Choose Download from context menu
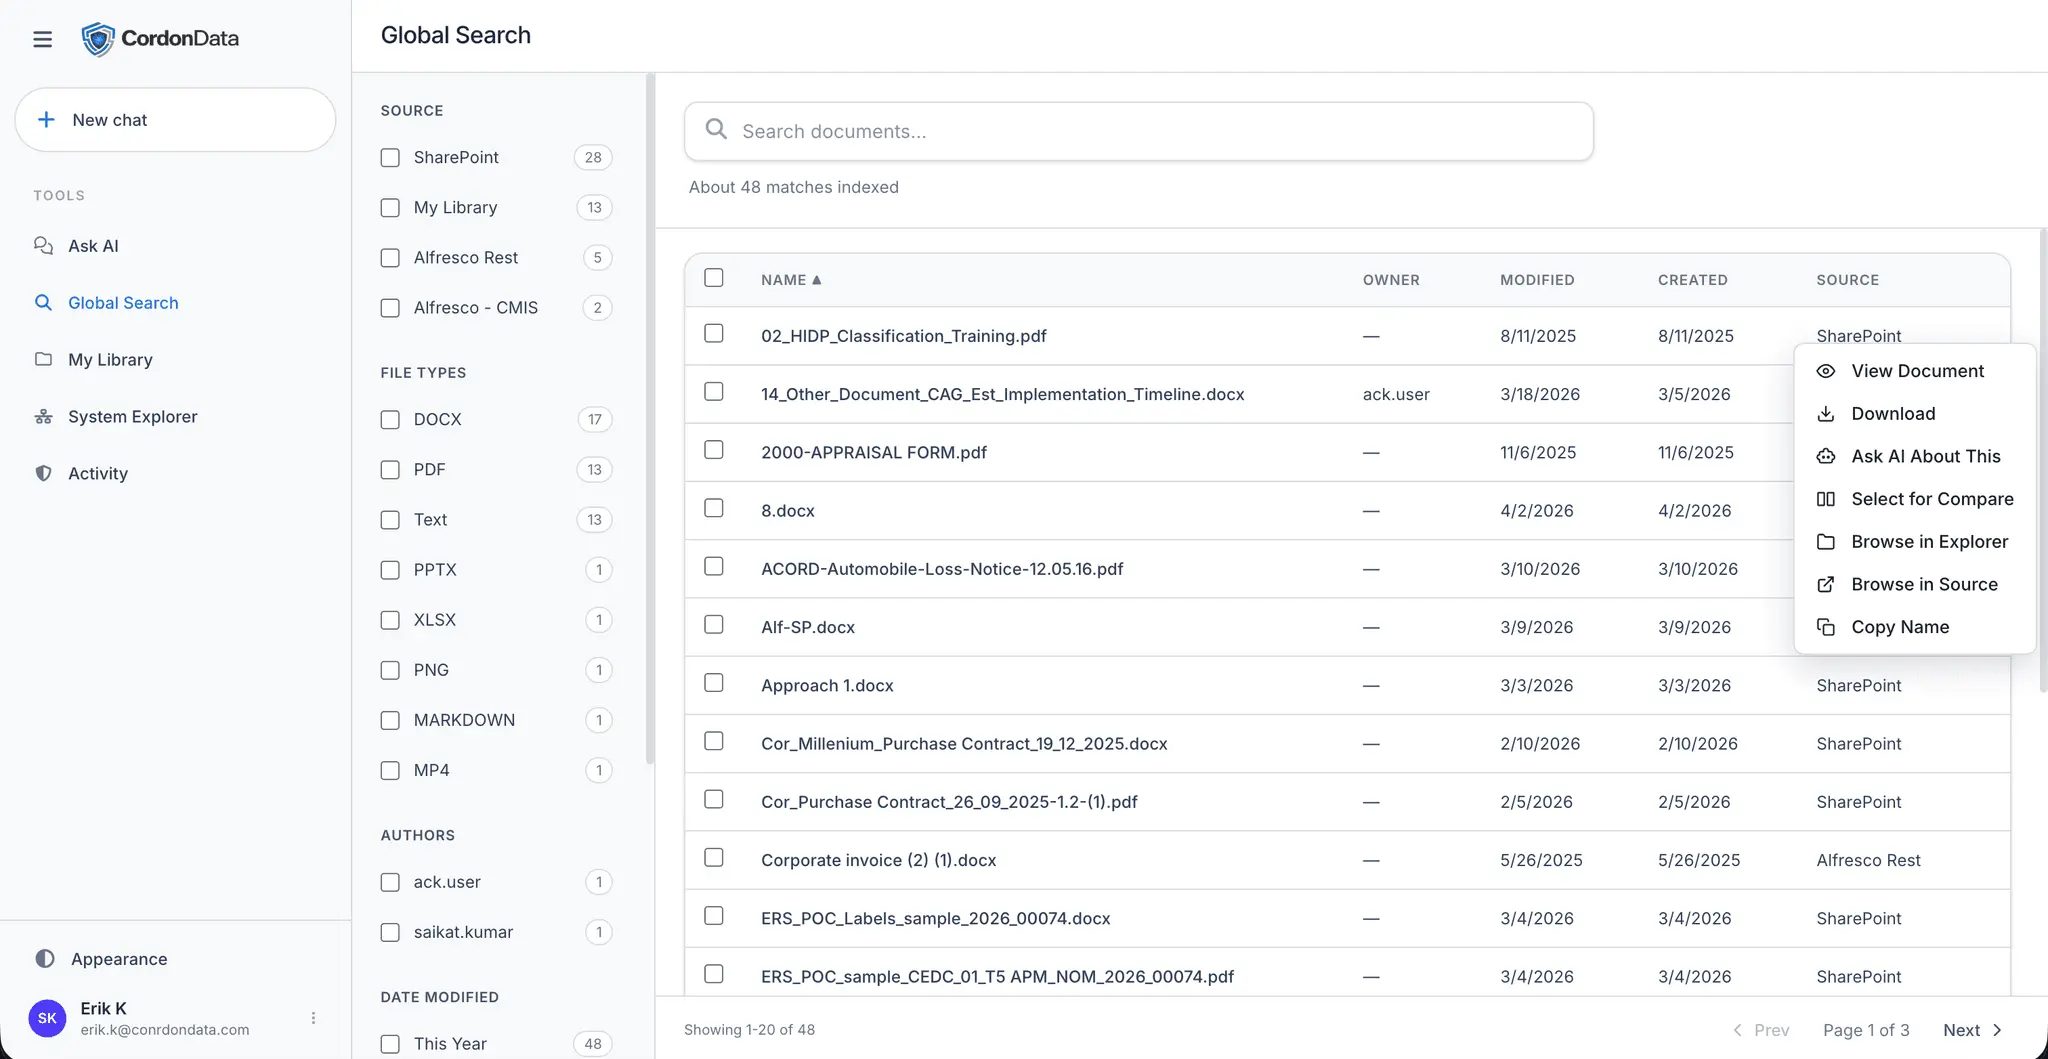This screenshot has height=1059, width=2048. click(1915, 414)
